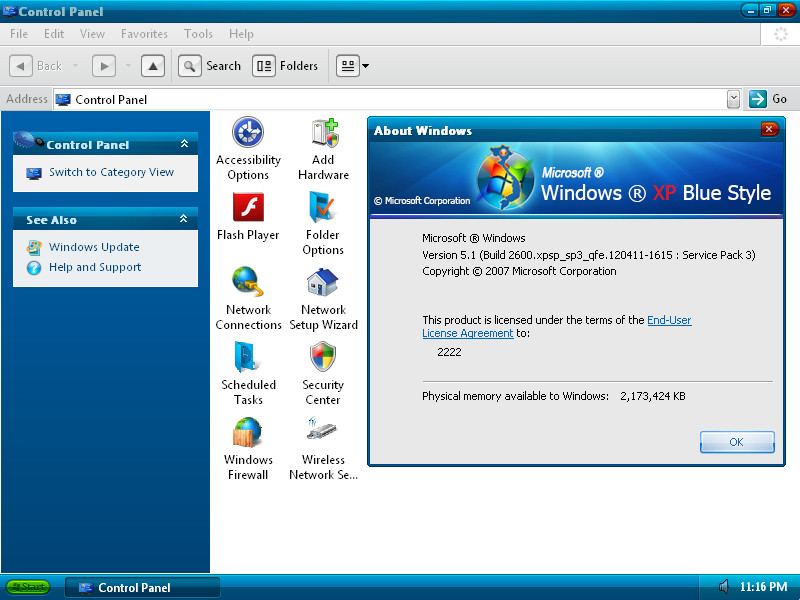Click the Start button
The width and height of the screenshot is (800, 600).
(26, 587)
